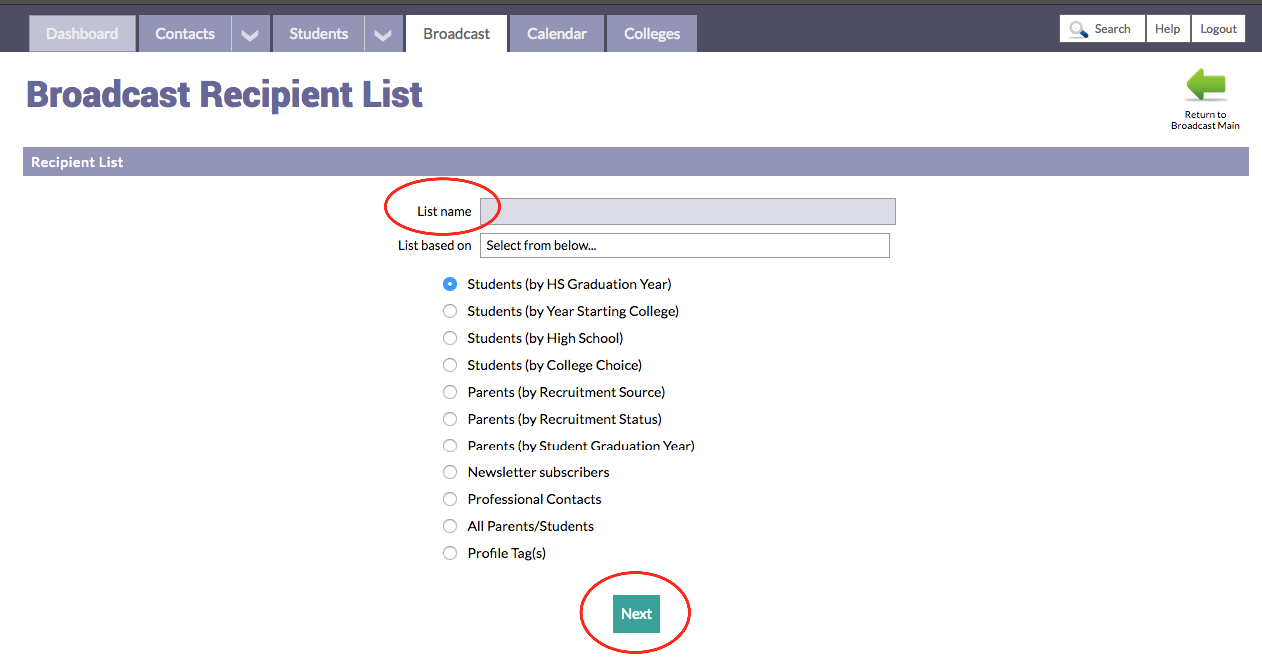Switch to the Students tab
The image size is (1262, 666).
click(319, 34)
